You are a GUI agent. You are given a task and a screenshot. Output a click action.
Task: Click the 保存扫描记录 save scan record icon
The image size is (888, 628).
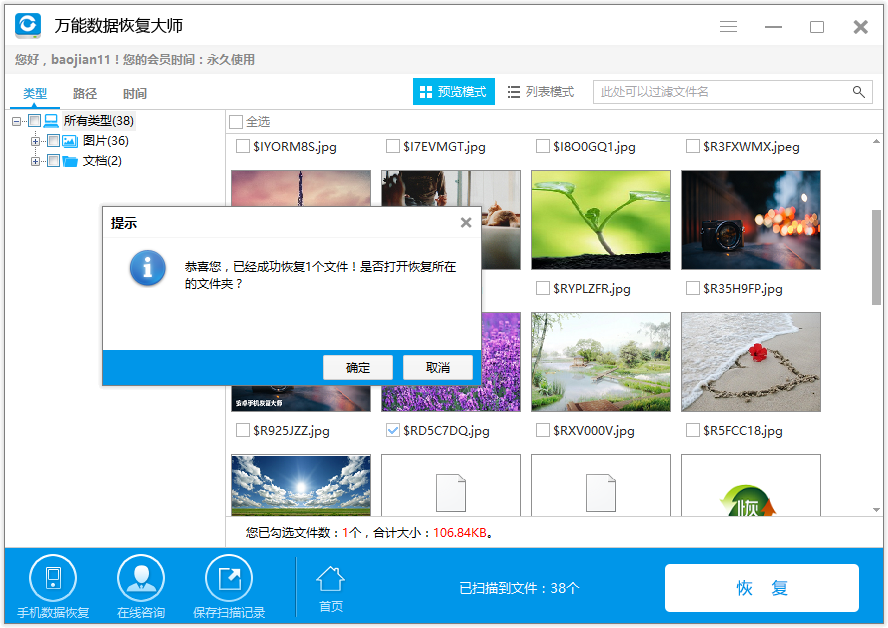pos(228,577)
